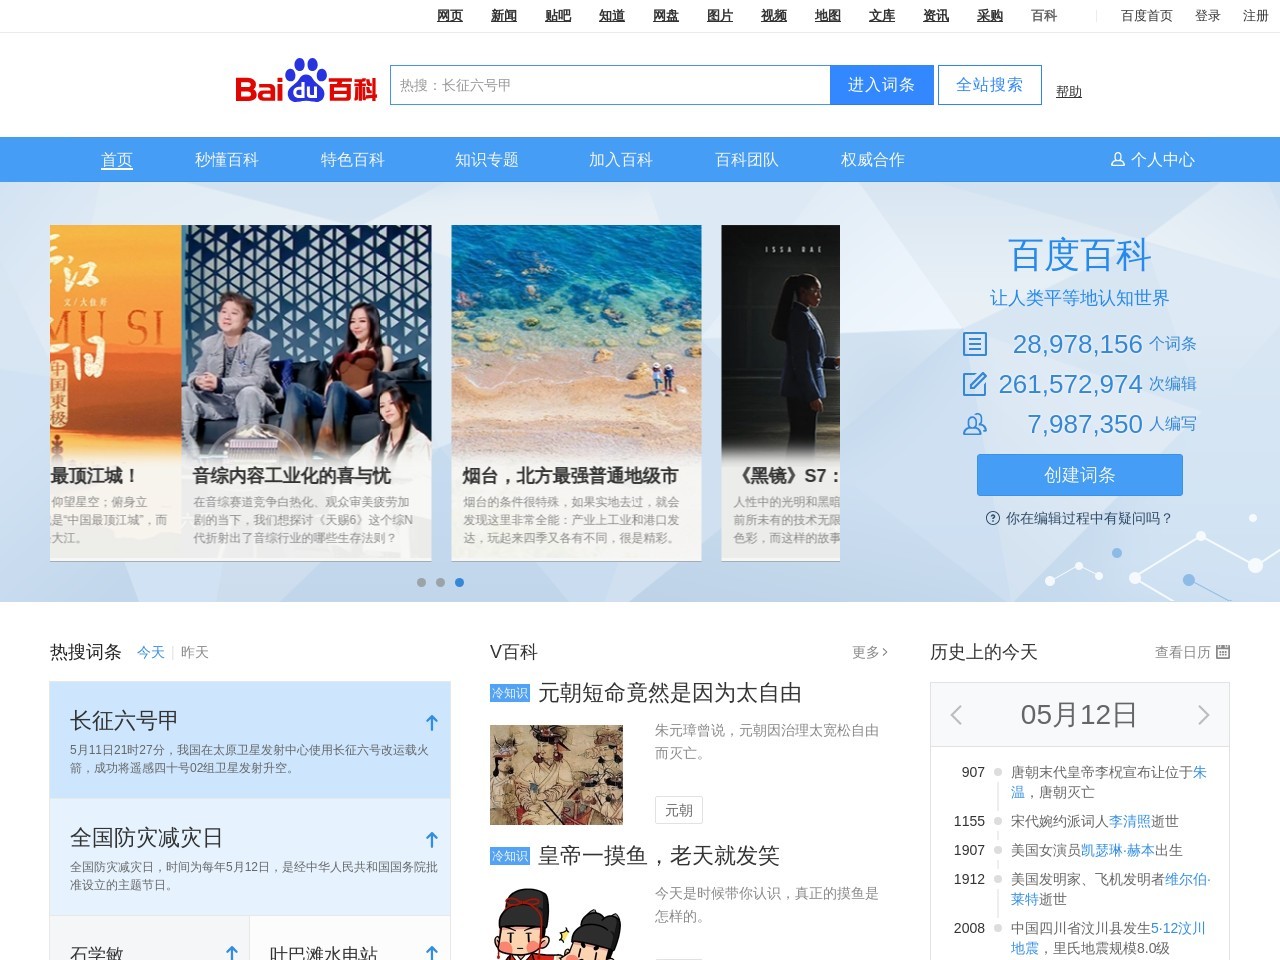Open the 知道 top link
The width and height of the screenshot is (1280, 960).
point(612,16)
